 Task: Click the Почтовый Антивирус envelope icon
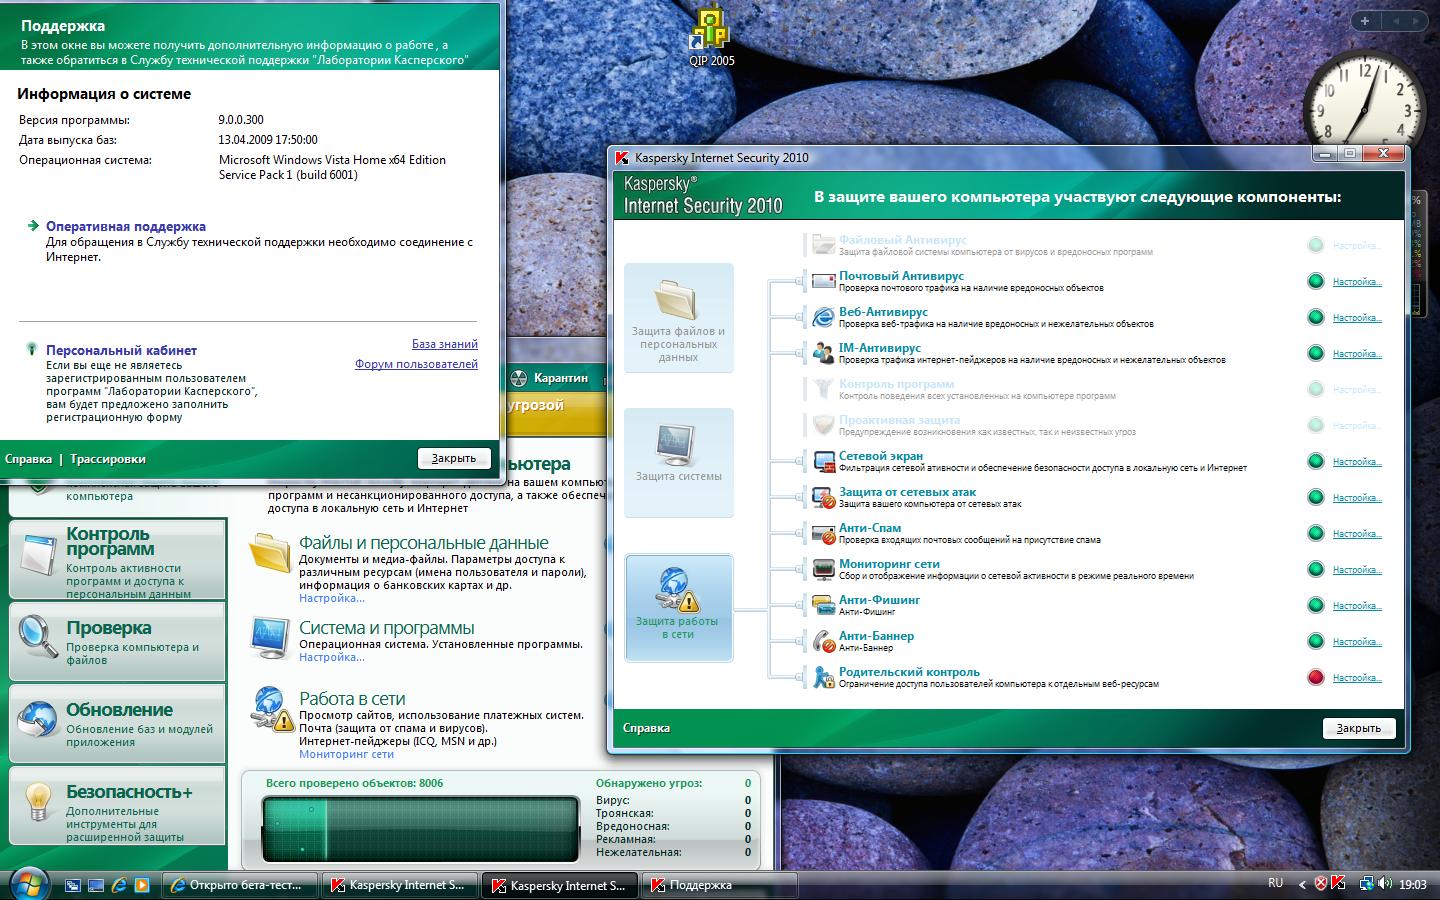point(823,281)
